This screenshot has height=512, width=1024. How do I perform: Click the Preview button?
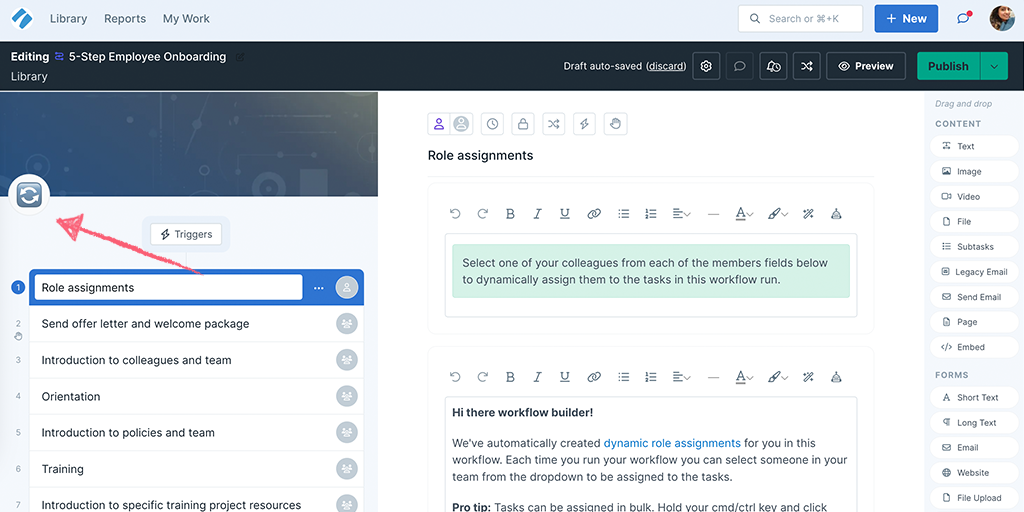866,66
